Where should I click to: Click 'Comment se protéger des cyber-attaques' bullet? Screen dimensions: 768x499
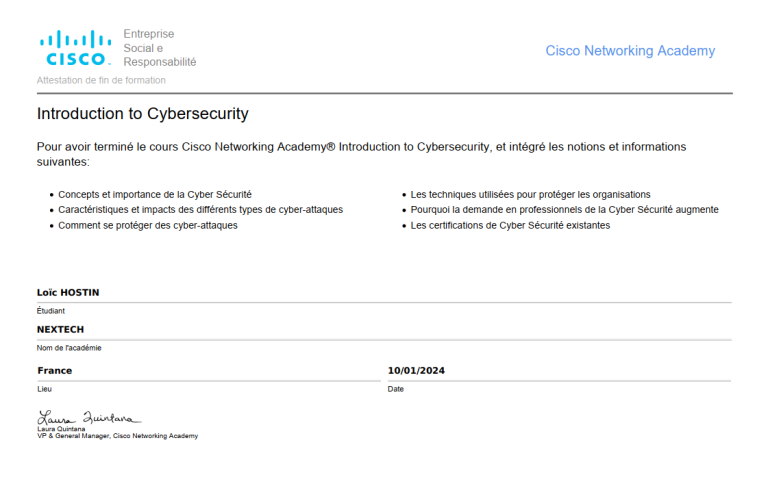click(x=148, y=225)
